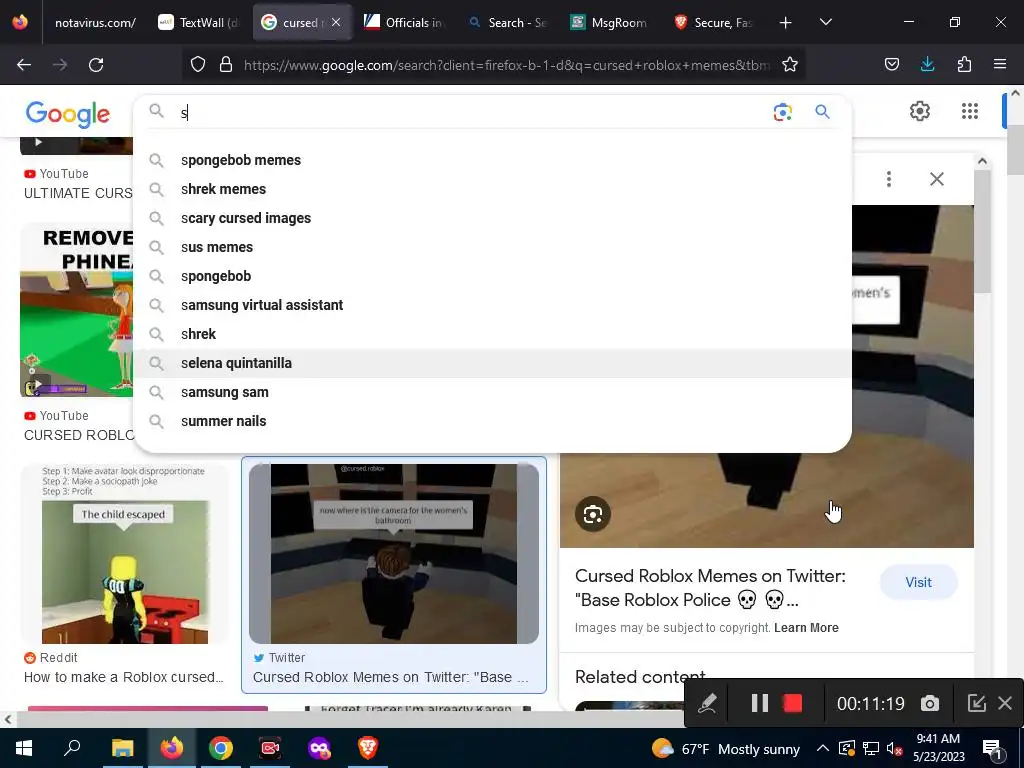The image size is (1024, 768).
Task: Open The child escaped Reddit thumbnail
Action: (x=125, y=554)
